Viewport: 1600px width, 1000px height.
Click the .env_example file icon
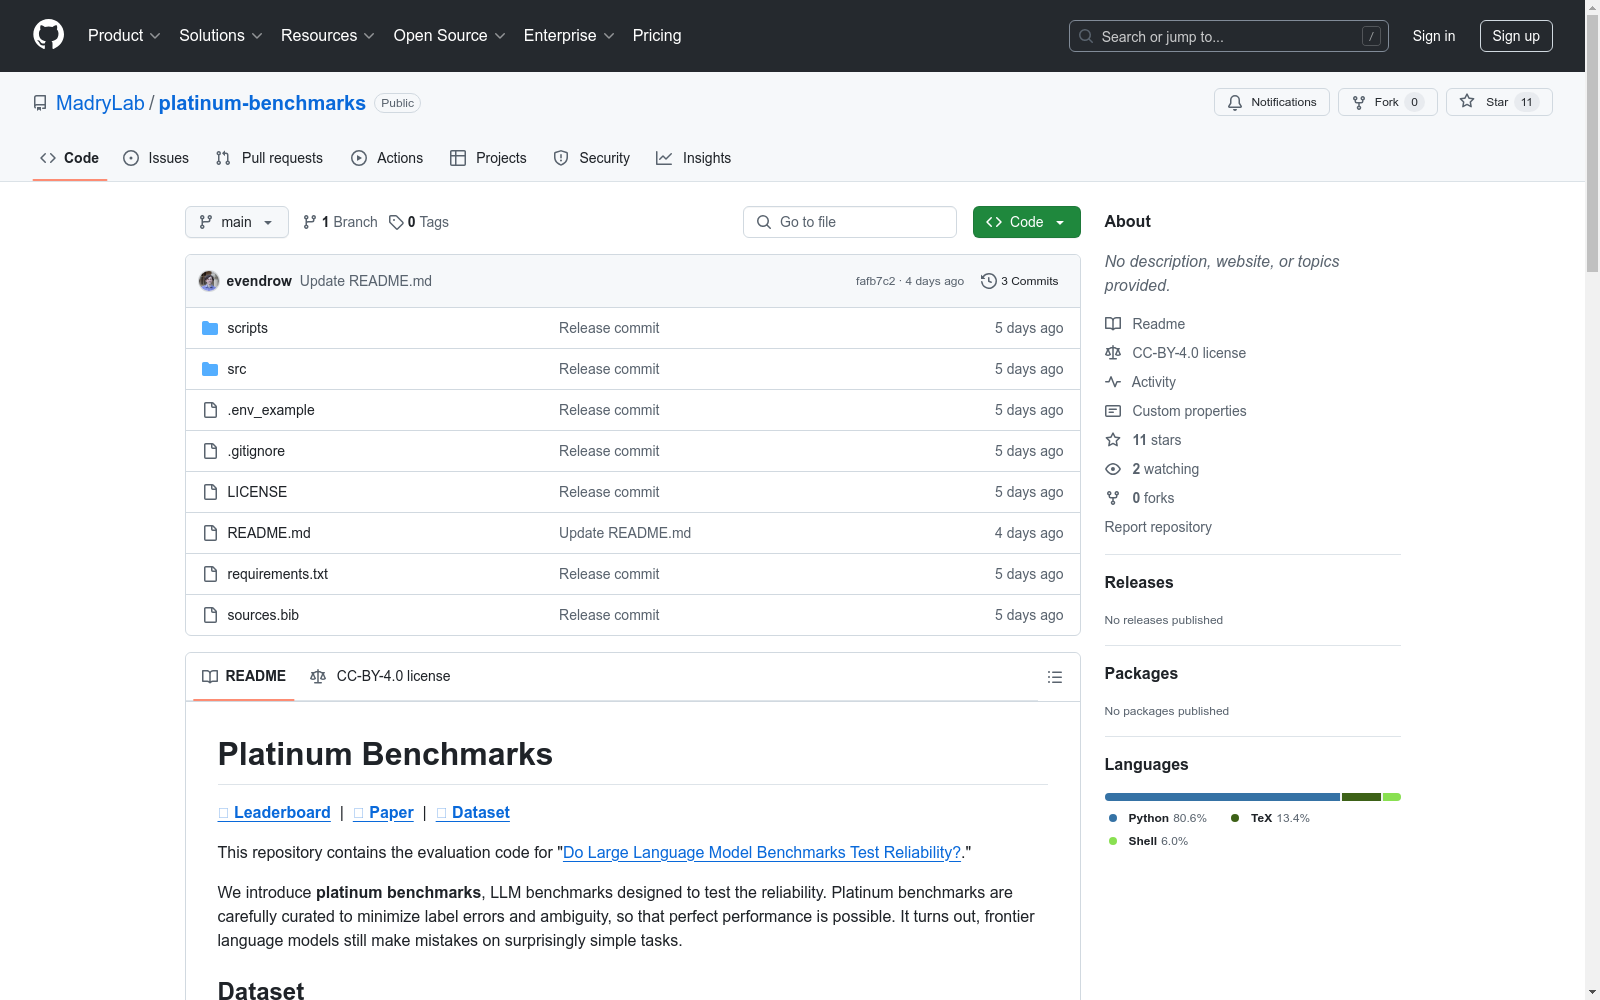[x=210, y=410]
